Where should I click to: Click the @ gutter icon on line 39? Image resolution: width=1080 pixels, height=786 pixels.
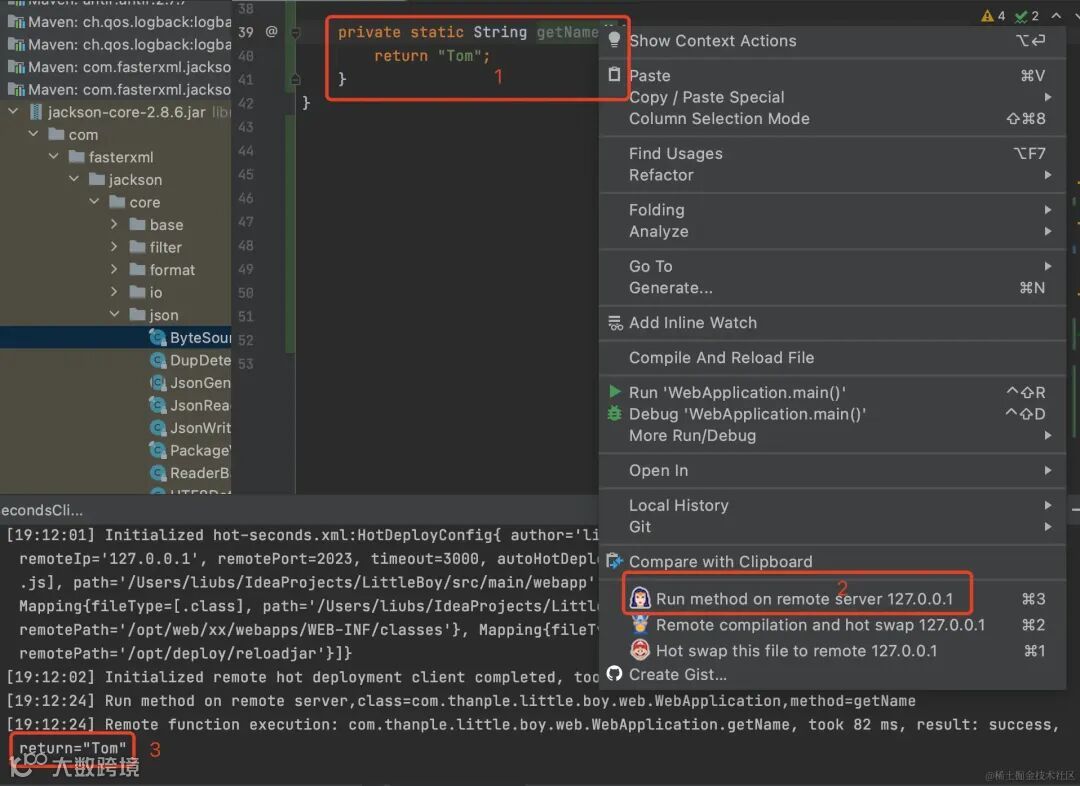[271, 32]
